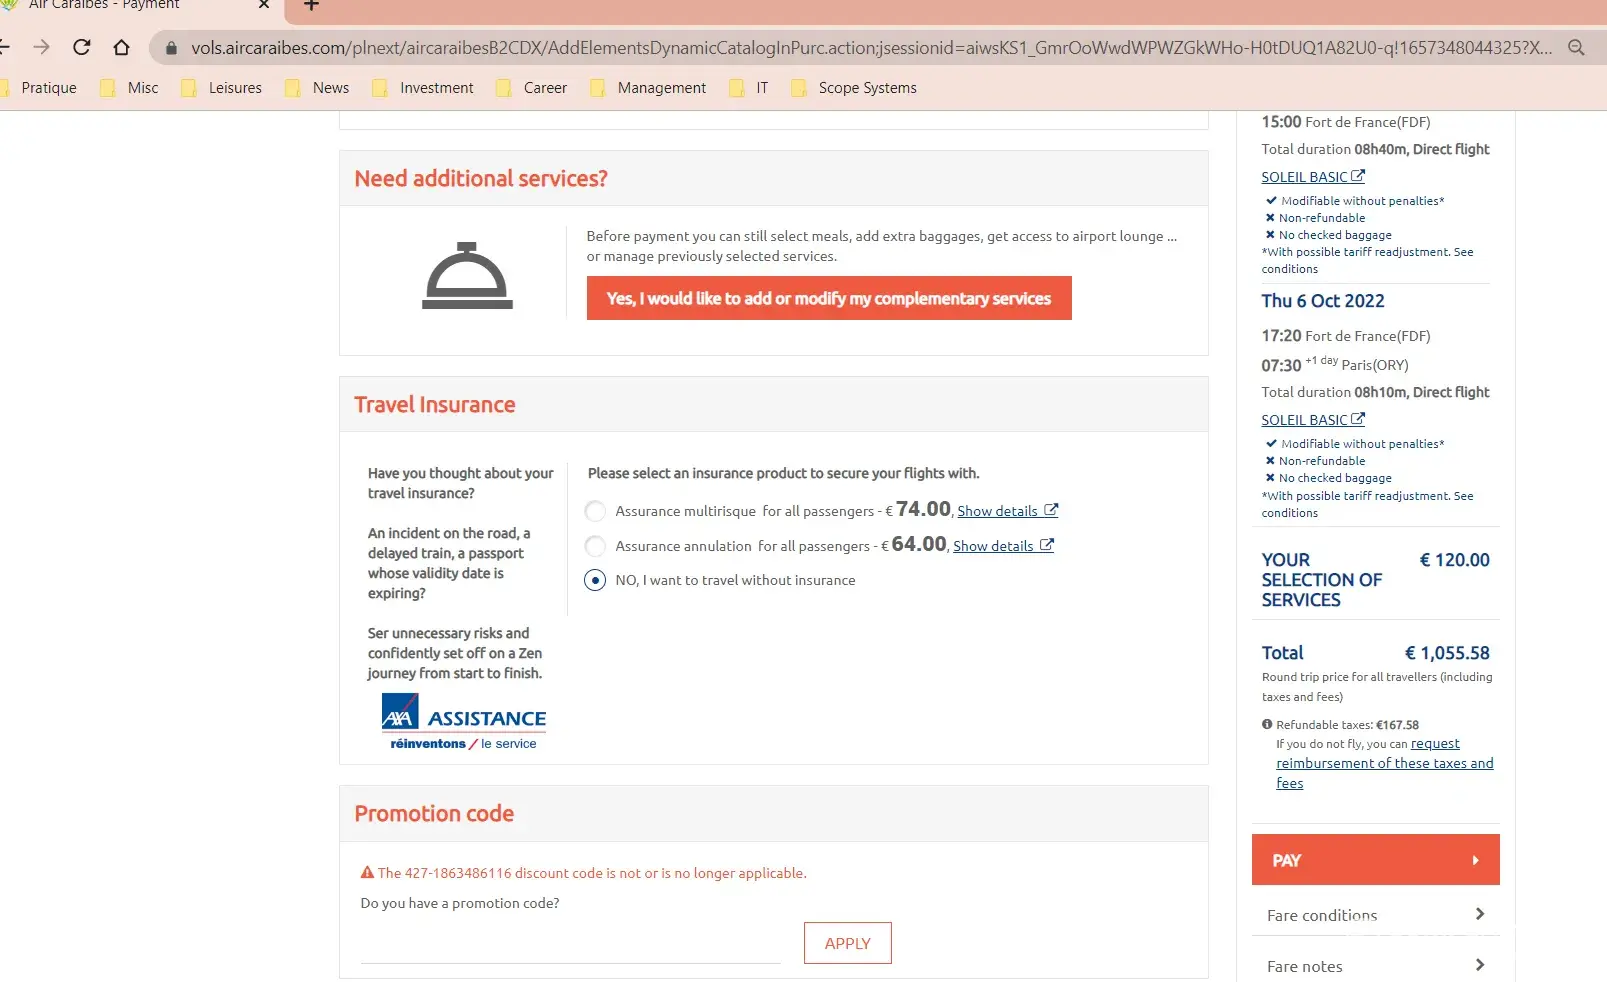
Task: Click the 17:20 Fort de France departure
Action: point(1346,336)
